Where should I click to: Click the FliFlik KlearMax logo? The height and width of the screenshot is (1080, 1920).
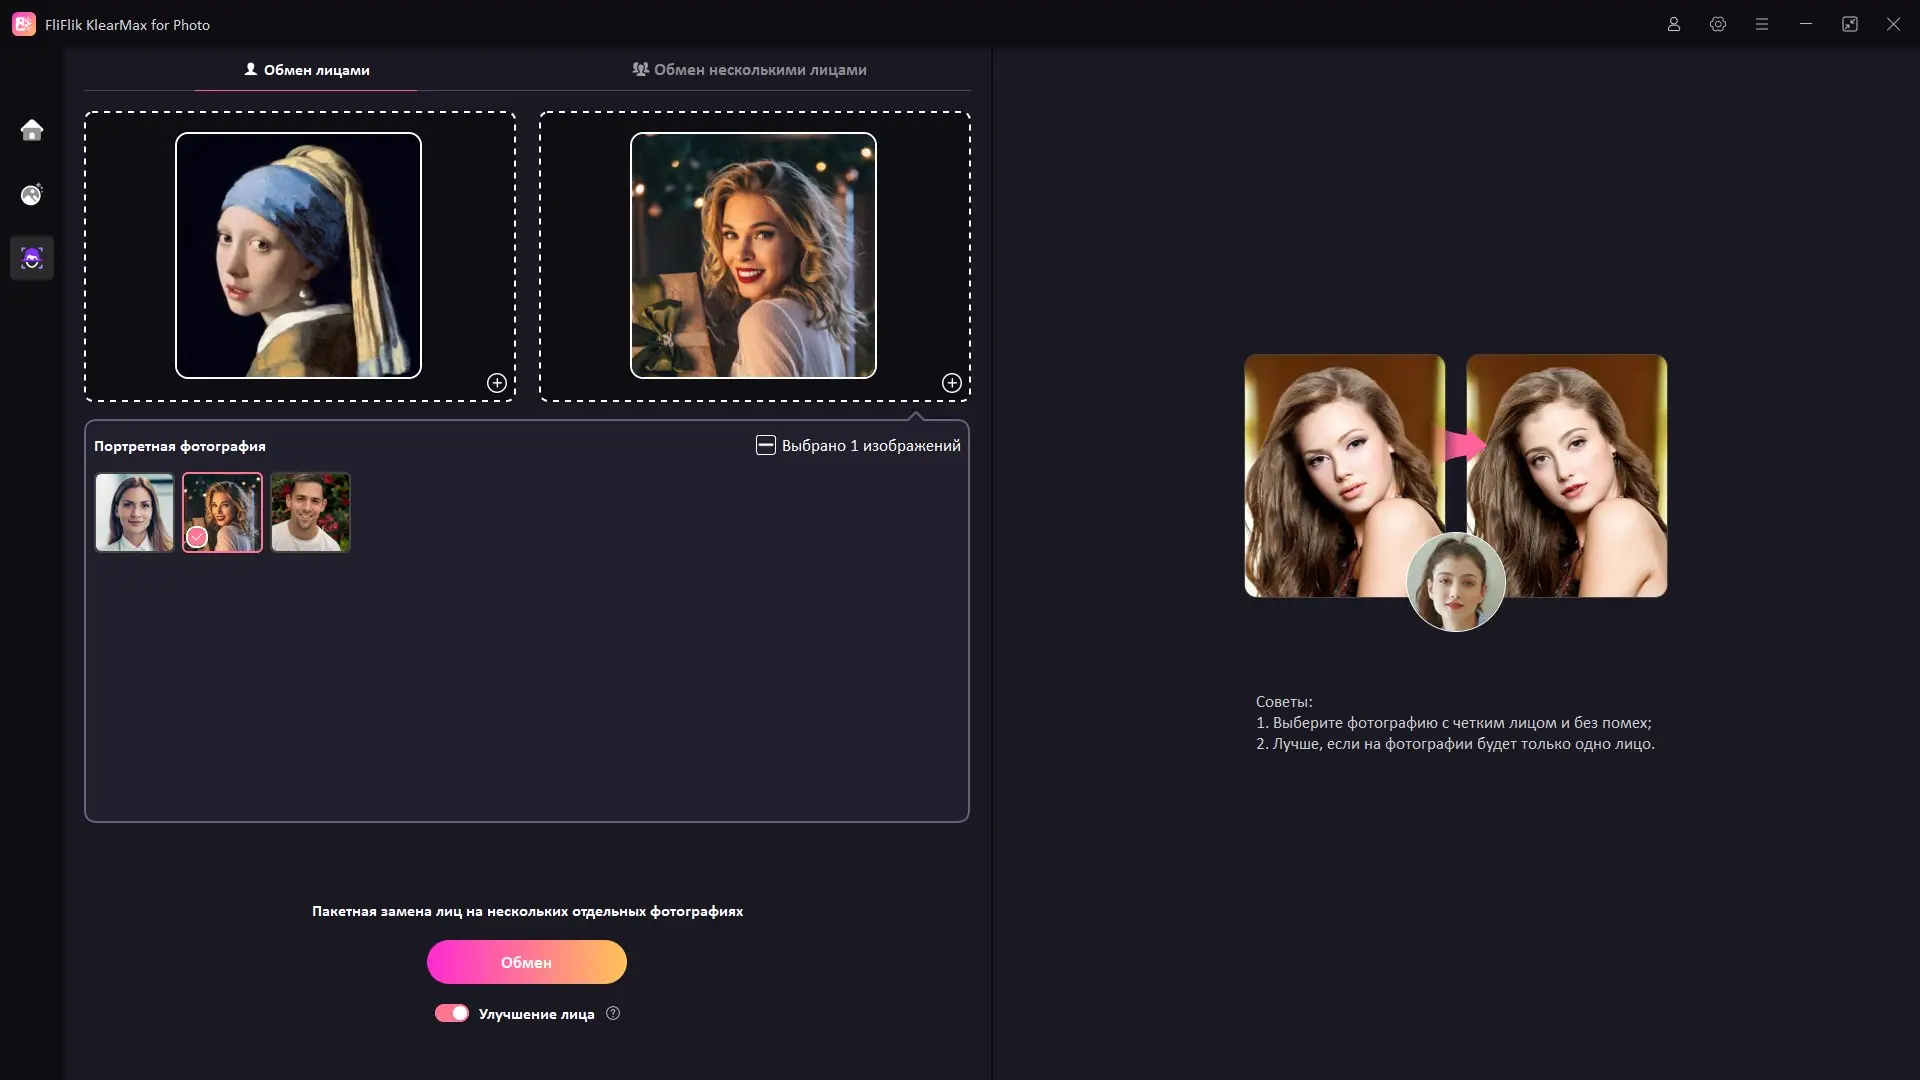click(24, 24)
